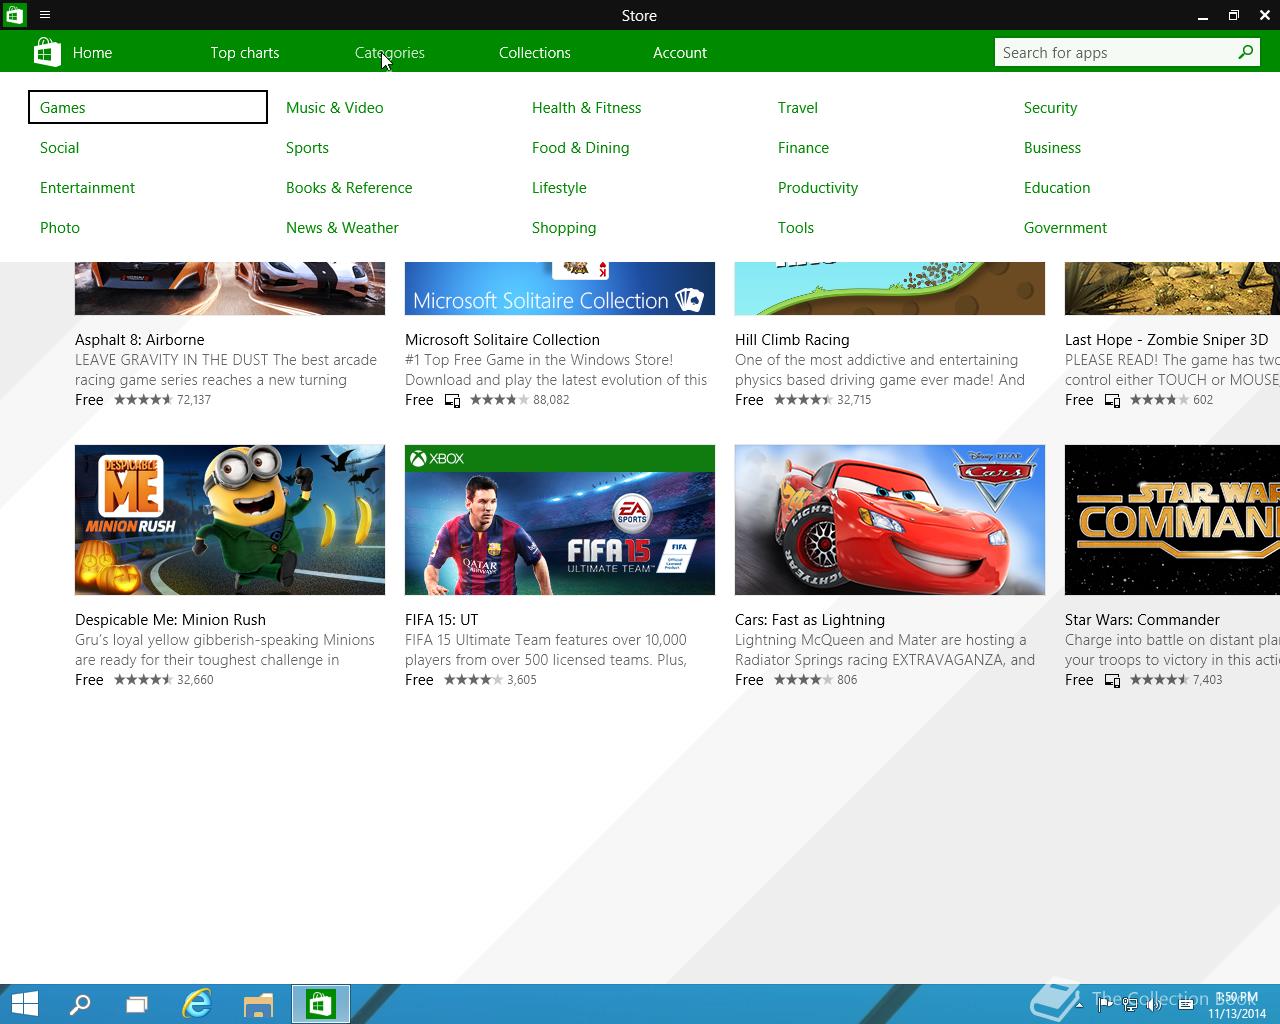The image size is (1280, 1024).
Task: Show hidden tray icons arrow
Action: click(x=1079, y=1004)
